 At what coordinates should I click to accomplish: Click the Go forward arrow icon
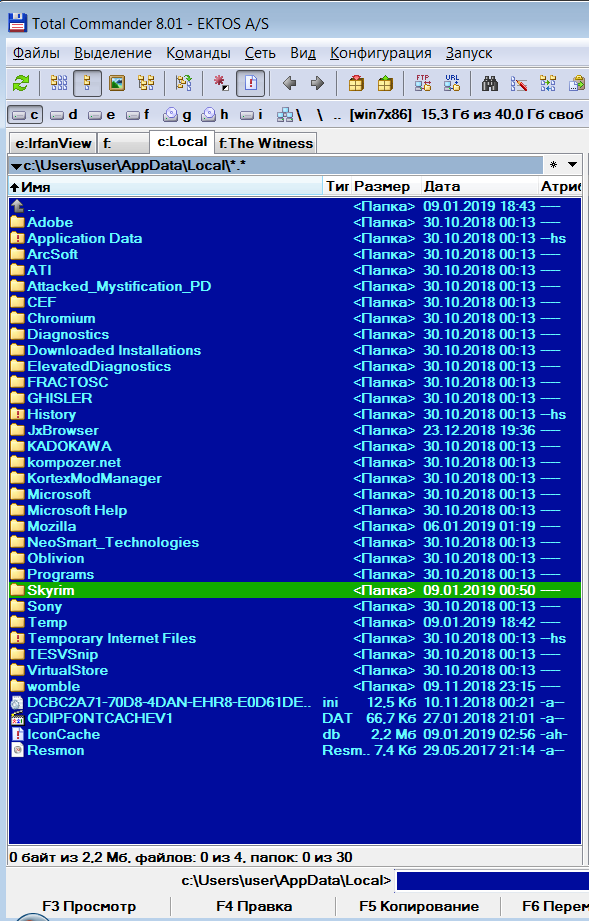[x=318, y=83]
